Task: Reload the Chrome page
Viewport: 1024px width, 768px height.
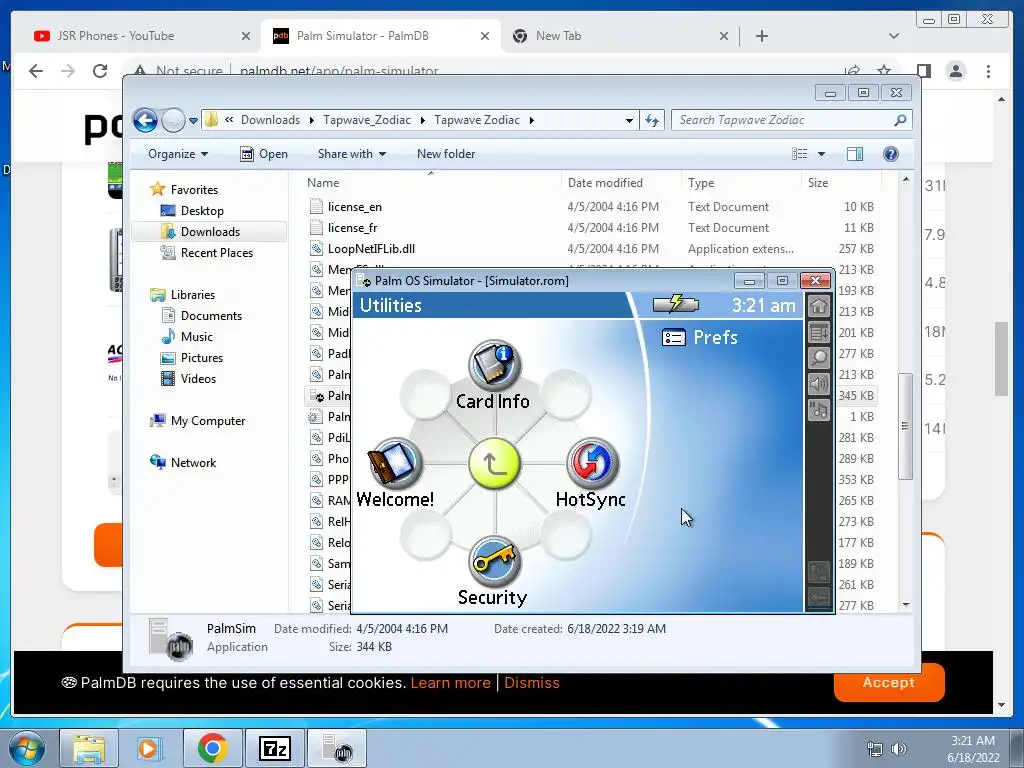Action: click(x=100, y=71)
